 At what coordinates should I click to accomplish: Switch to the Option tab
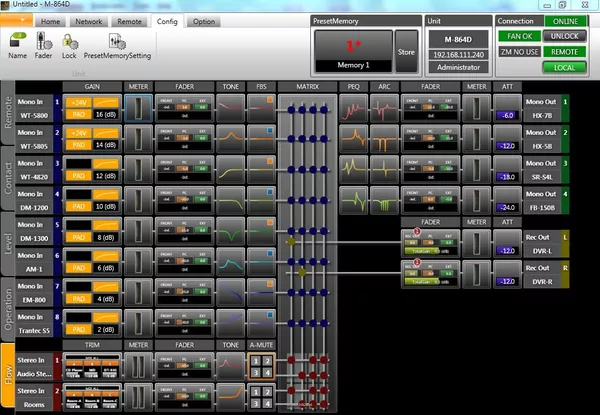(204, 21)
